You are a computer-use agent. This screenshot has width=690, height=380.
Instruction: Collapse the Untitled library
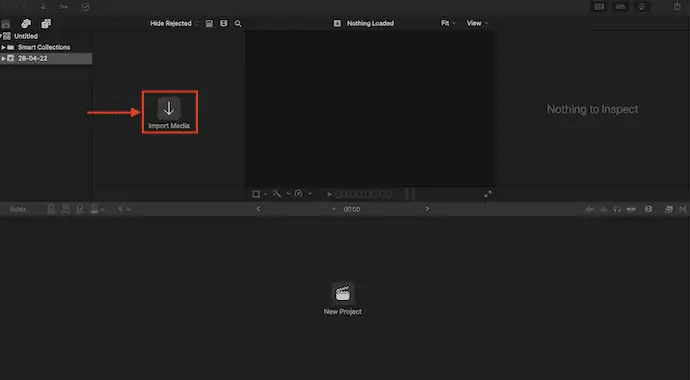coord(1,36)
